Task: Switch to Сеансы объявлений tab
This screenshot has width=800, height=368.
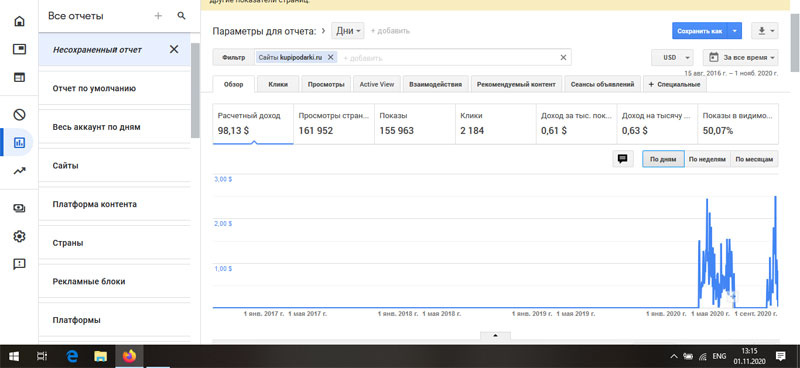Action: tap(603, 85)
